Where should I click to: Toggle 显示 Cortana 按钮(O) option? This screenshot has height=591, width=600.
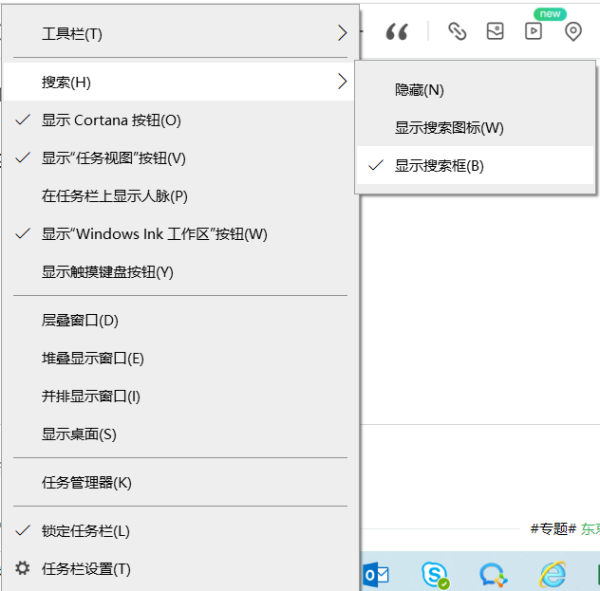click(x=178, y=120)
